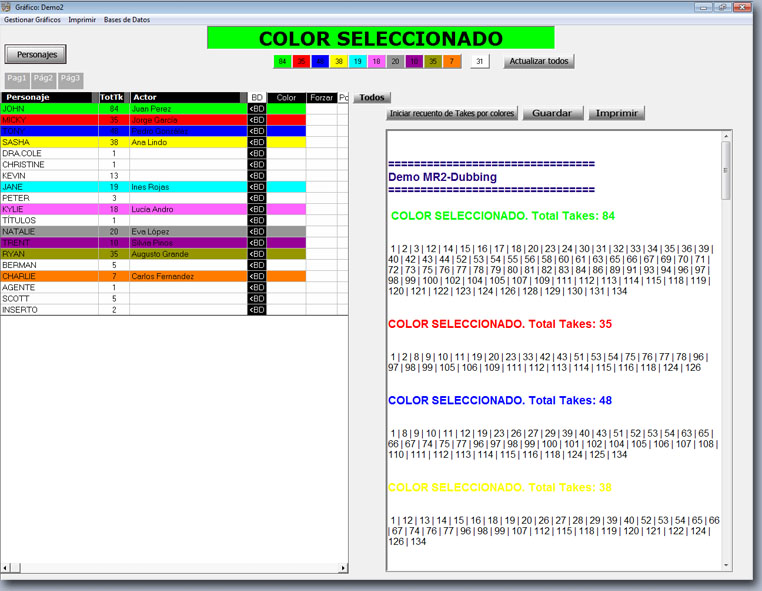Open the Bases de Datos menu
This screenshot has height=591, width=762.
[x=126, y=20]
